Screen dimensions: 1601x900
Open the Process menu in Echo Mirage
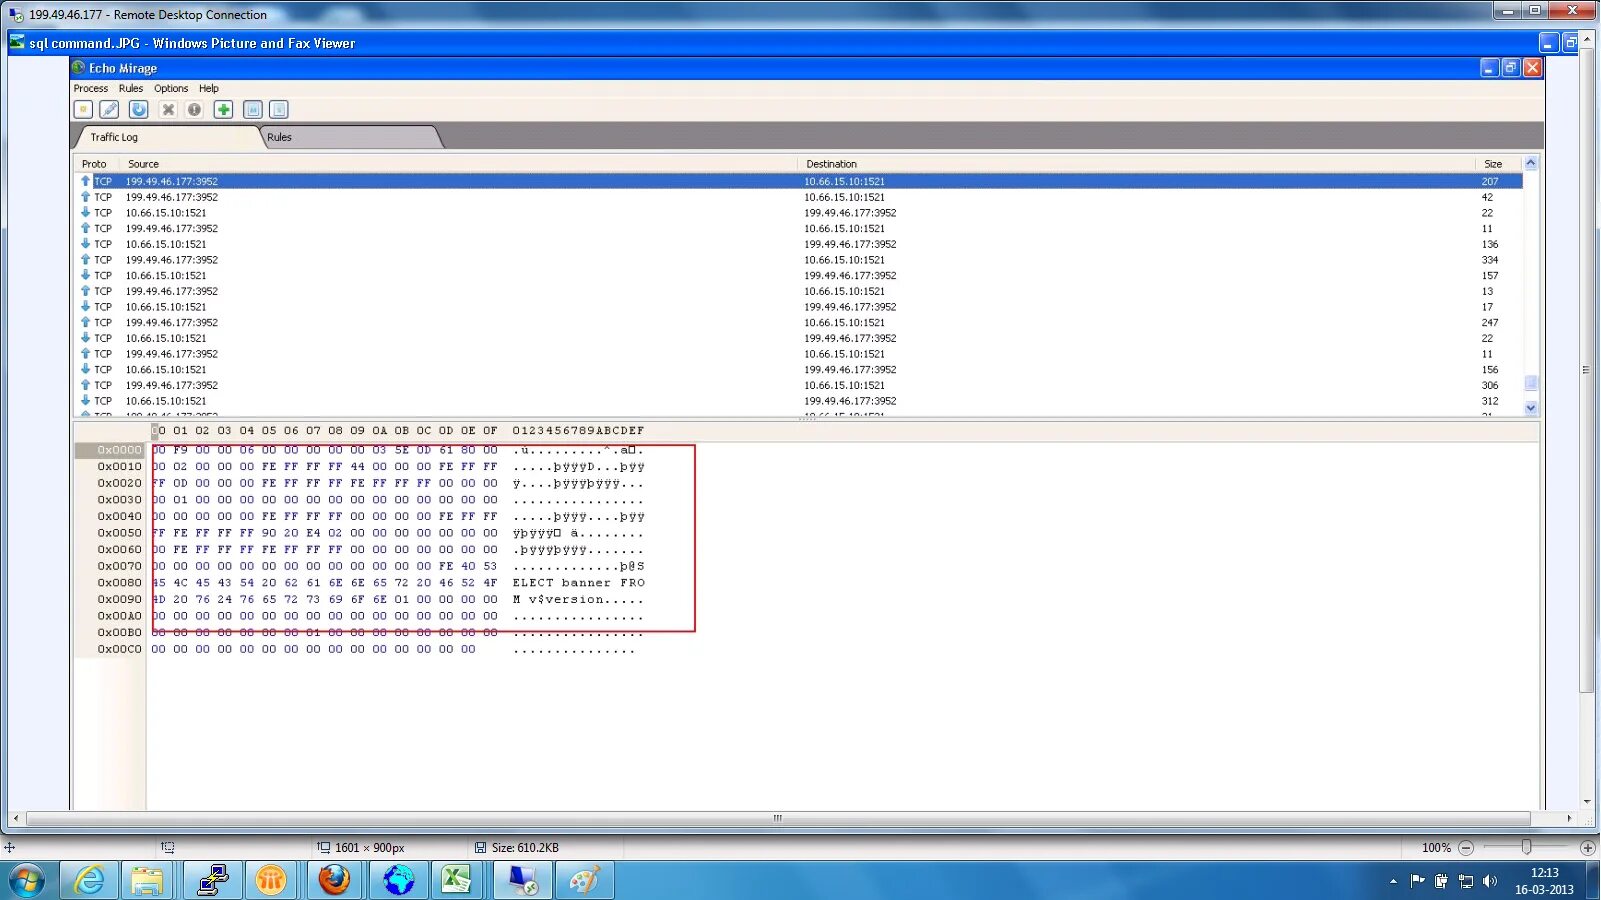[91, 88]
